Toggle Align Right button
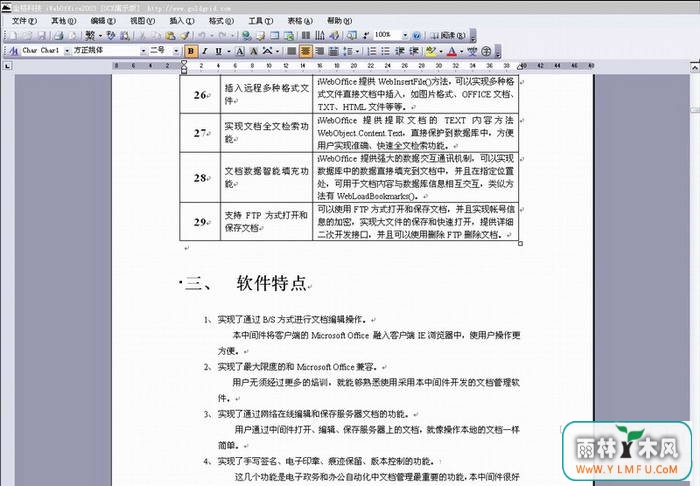This screenshot has height=486, width=700. 320,51
